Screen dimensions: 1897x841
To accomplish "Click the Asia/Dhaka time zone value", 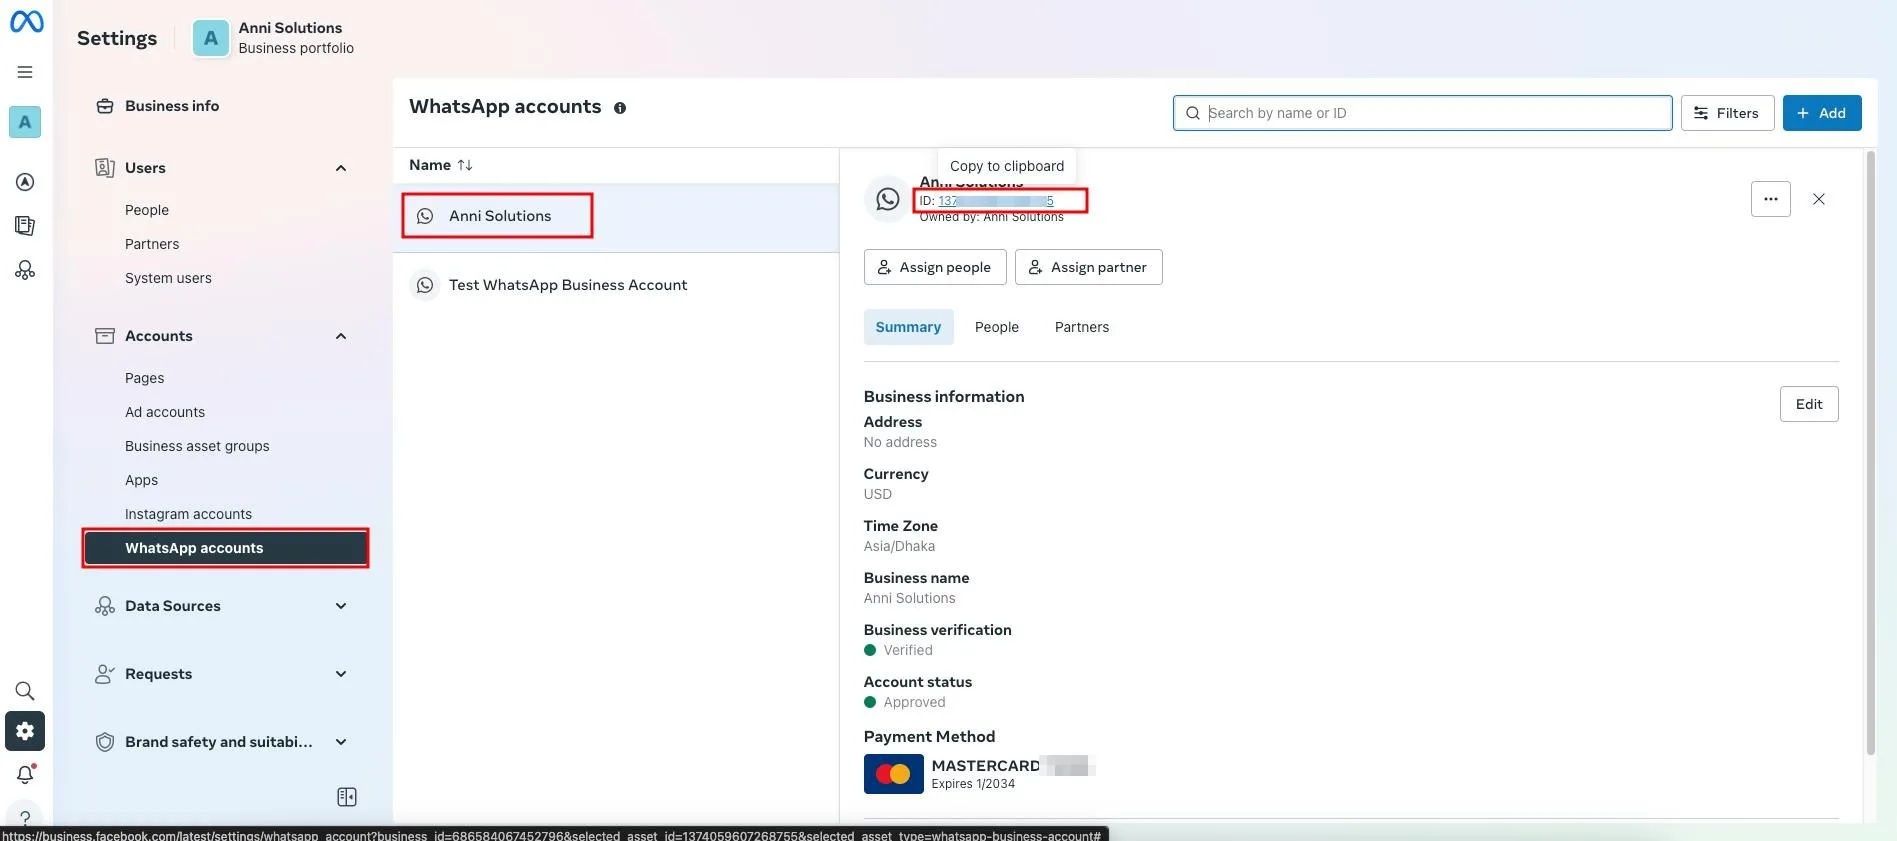I will tap(899, 546).
